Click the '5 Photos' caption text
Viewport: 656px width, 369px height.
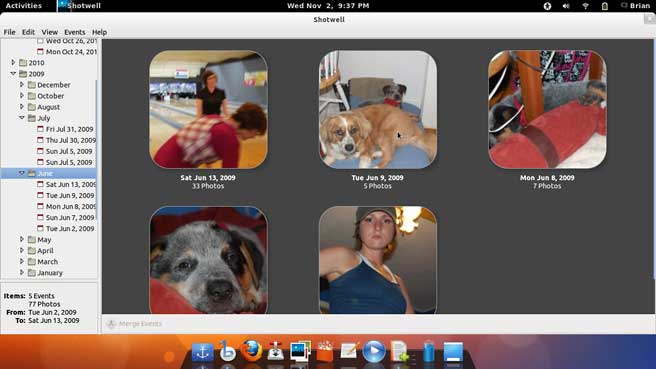pos(377,186)
